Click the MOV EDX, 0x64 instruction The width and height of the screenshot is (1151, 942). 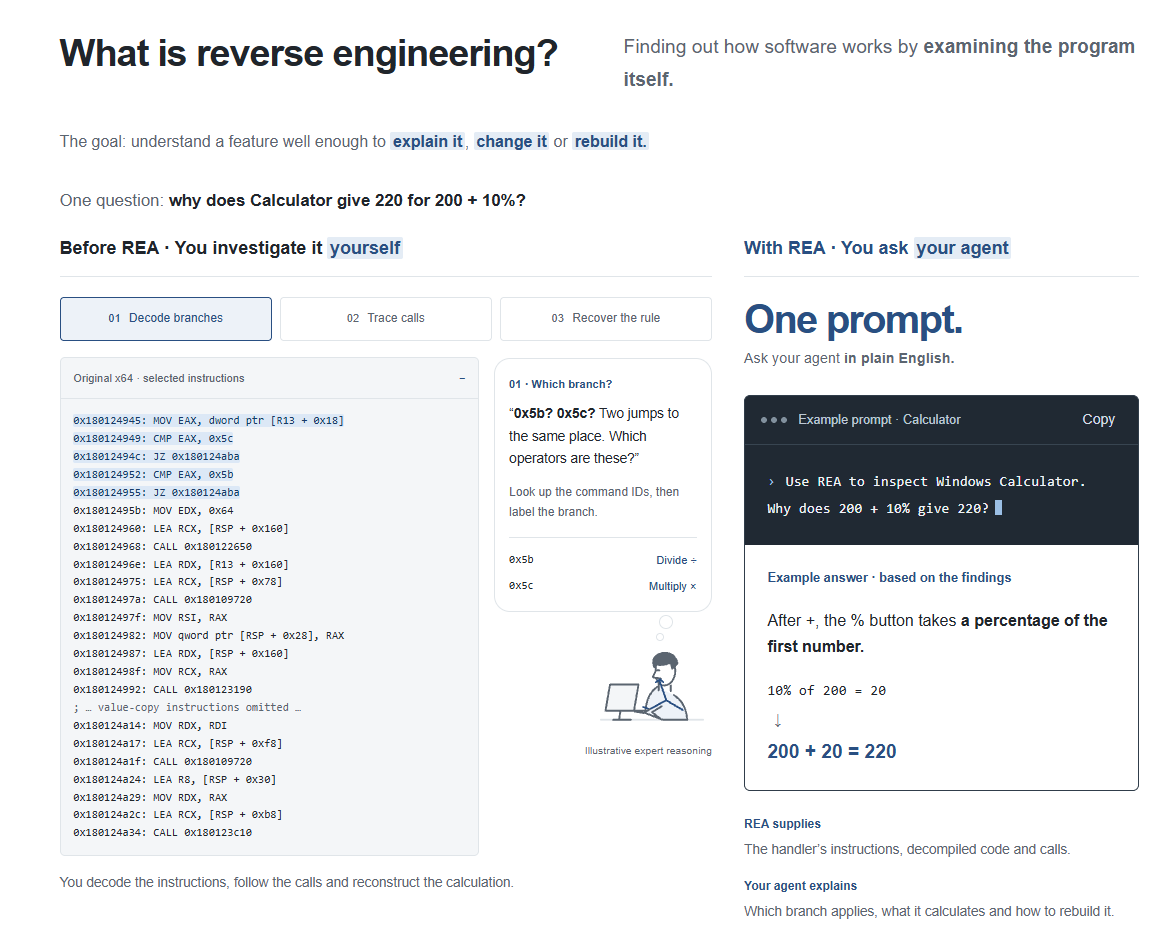click(153, 510)
